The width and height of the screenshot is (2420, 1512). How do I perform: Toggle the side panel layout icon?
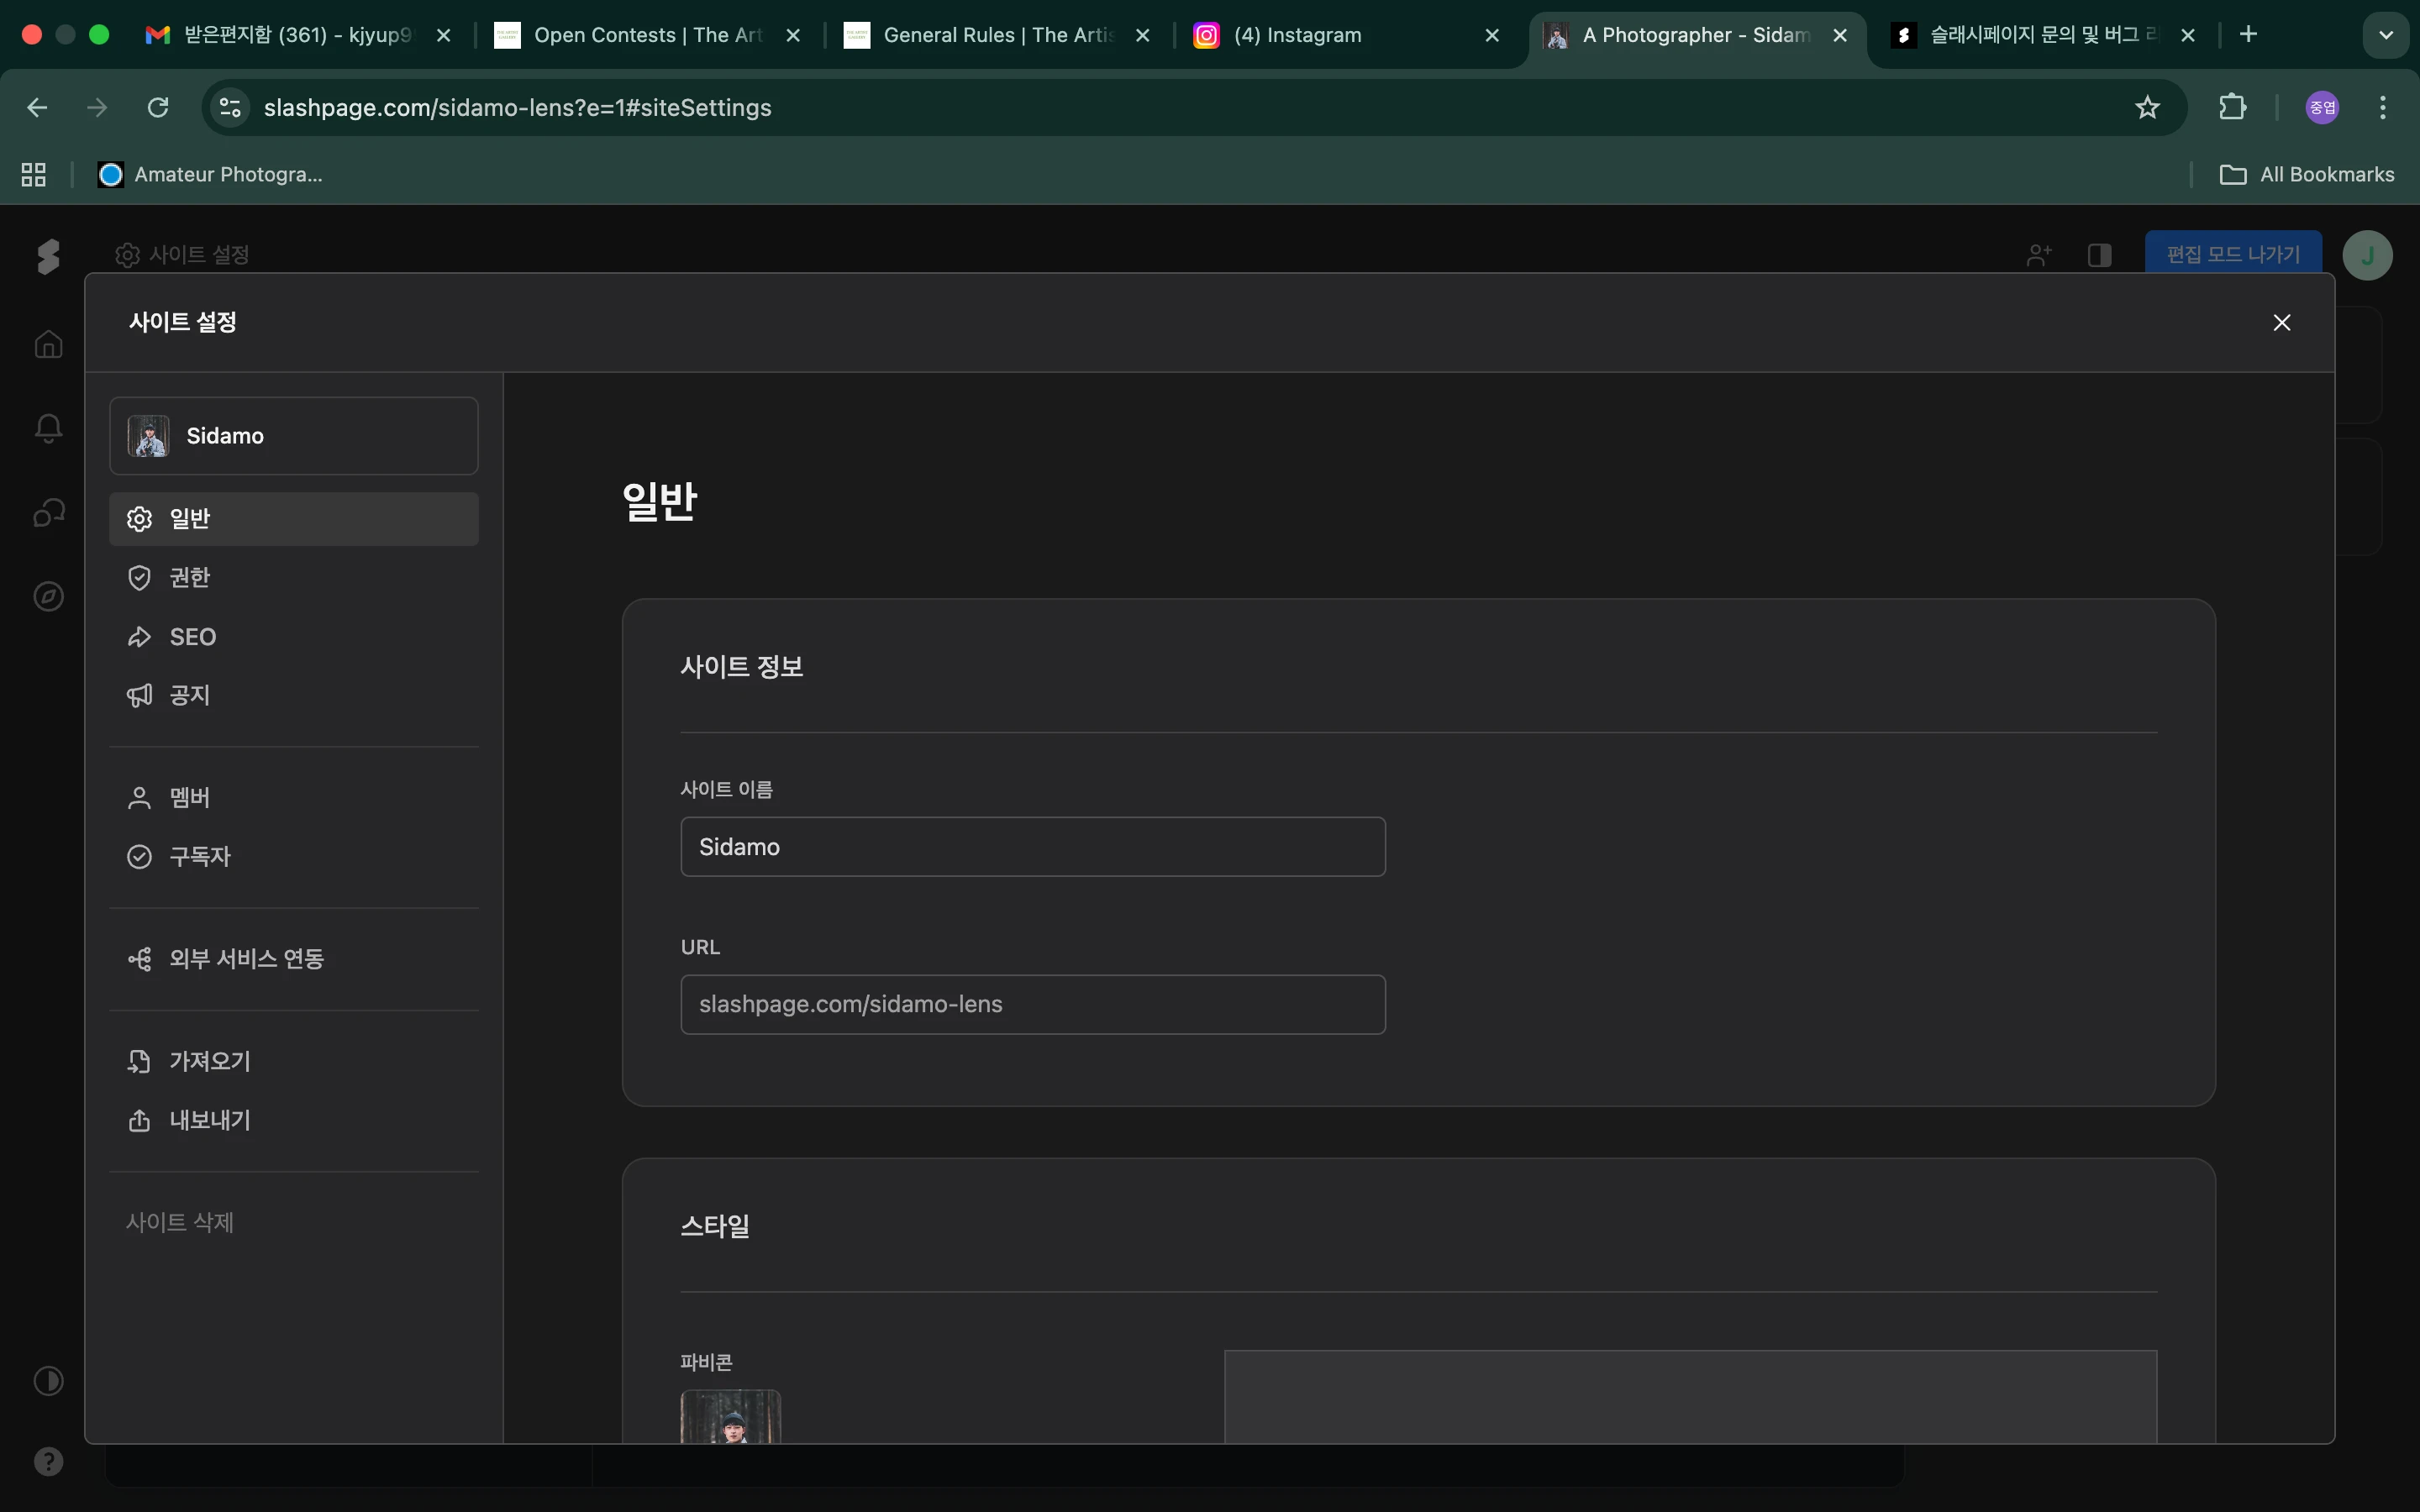point(2099,255)
